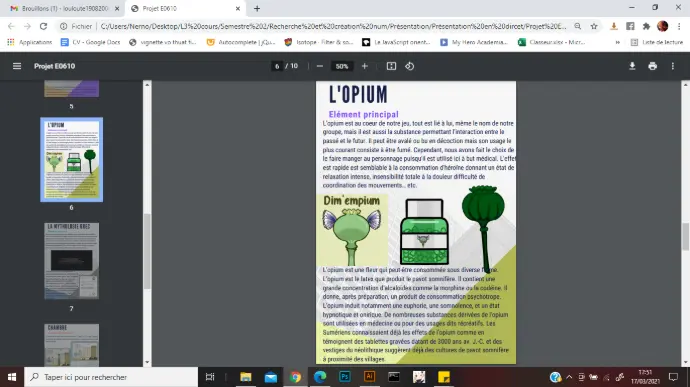Click the fit to page icon
The image size is (690, 387).
[x=391, y=66]
